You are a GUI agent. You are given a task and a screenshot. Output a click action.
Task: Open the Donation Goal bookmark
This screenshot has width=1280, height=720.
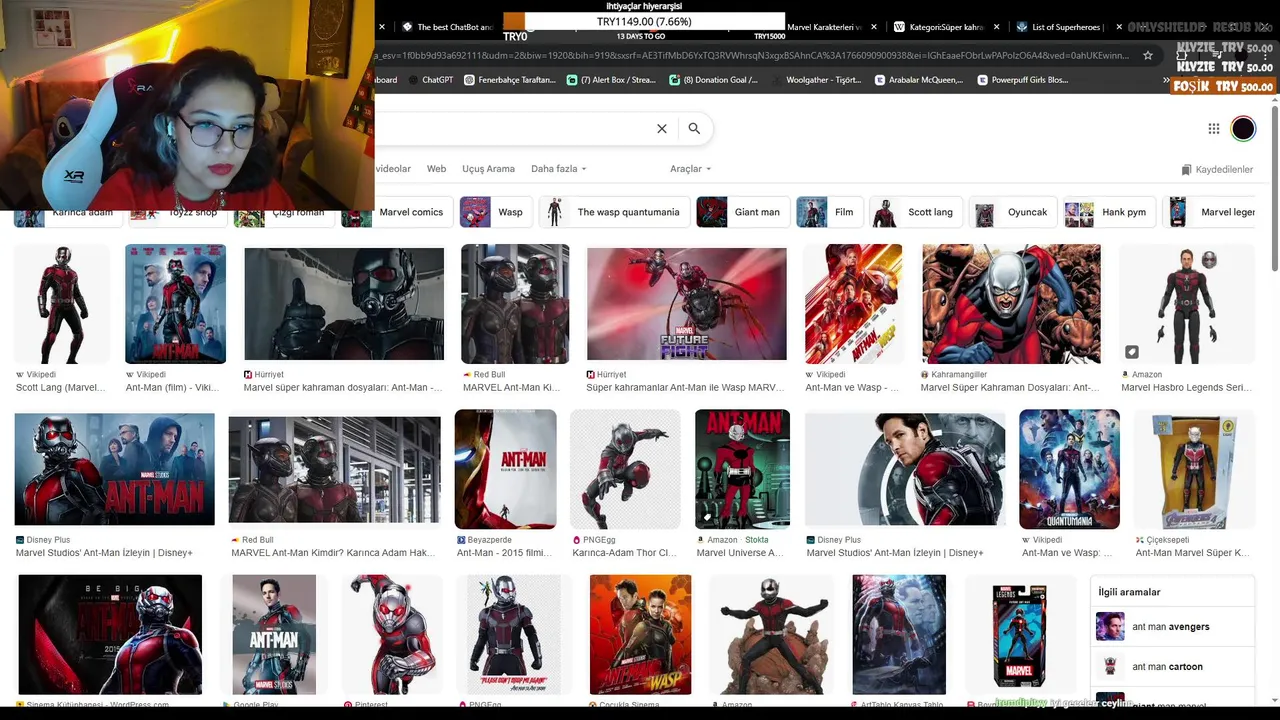pos(713,80)
